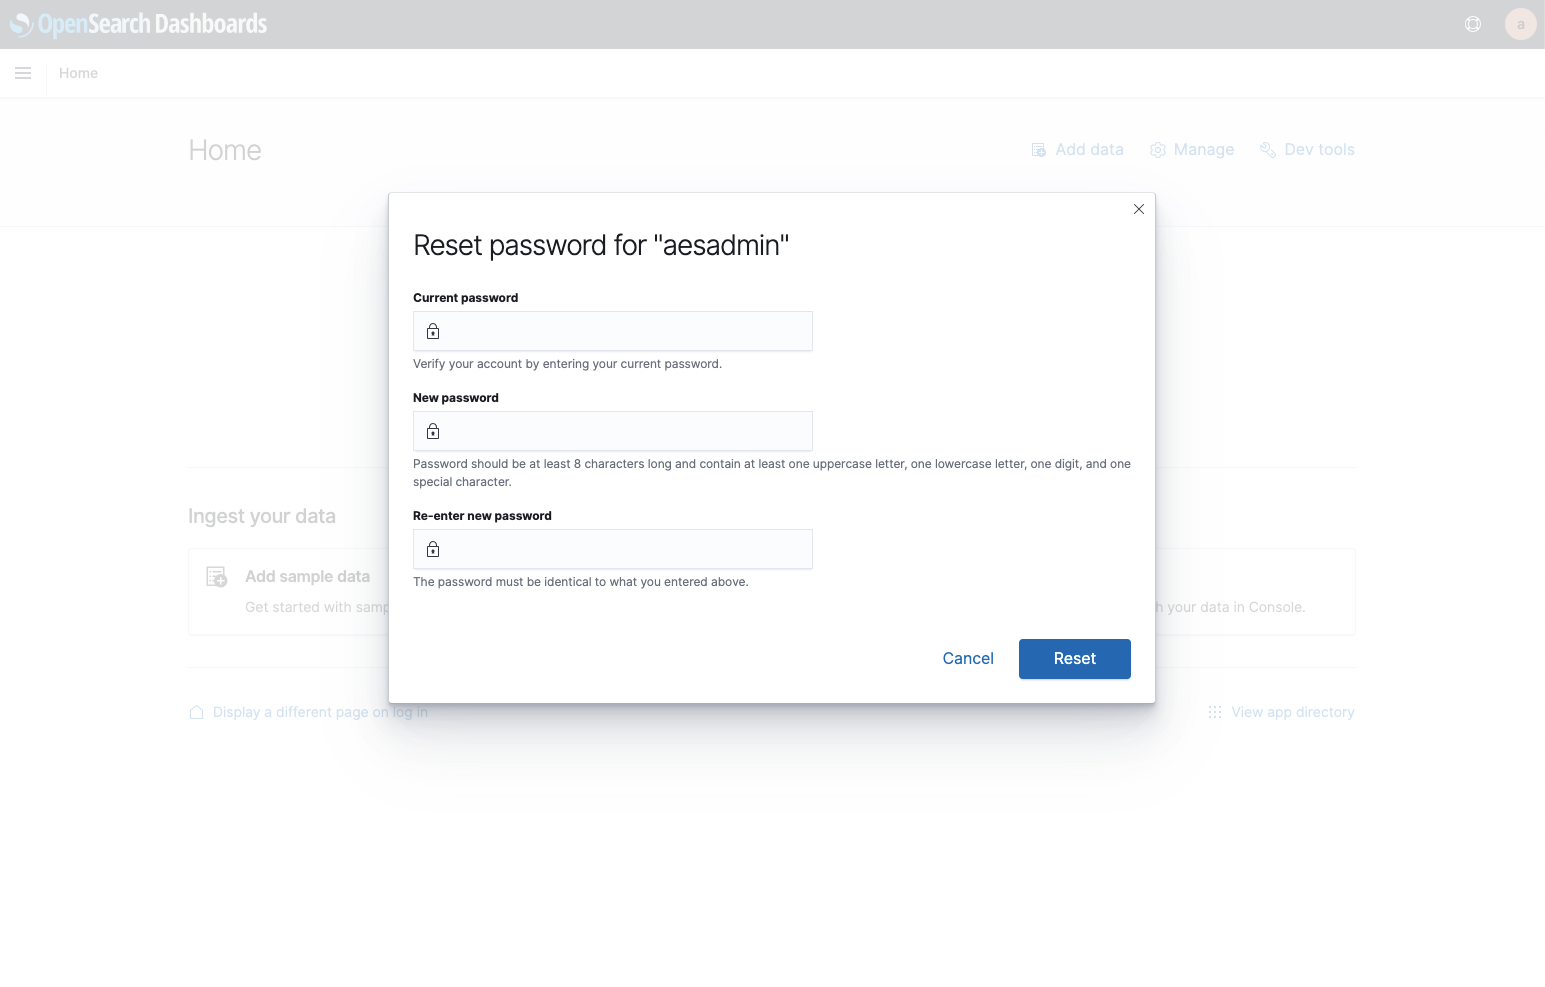Click the Manage gear icon

tap(1158, 150)
